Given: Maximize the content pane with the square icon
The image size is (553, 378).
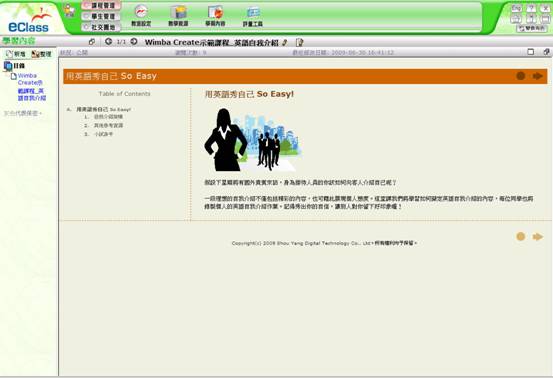Looking at the screenshot, I should (x=530, y=52).
